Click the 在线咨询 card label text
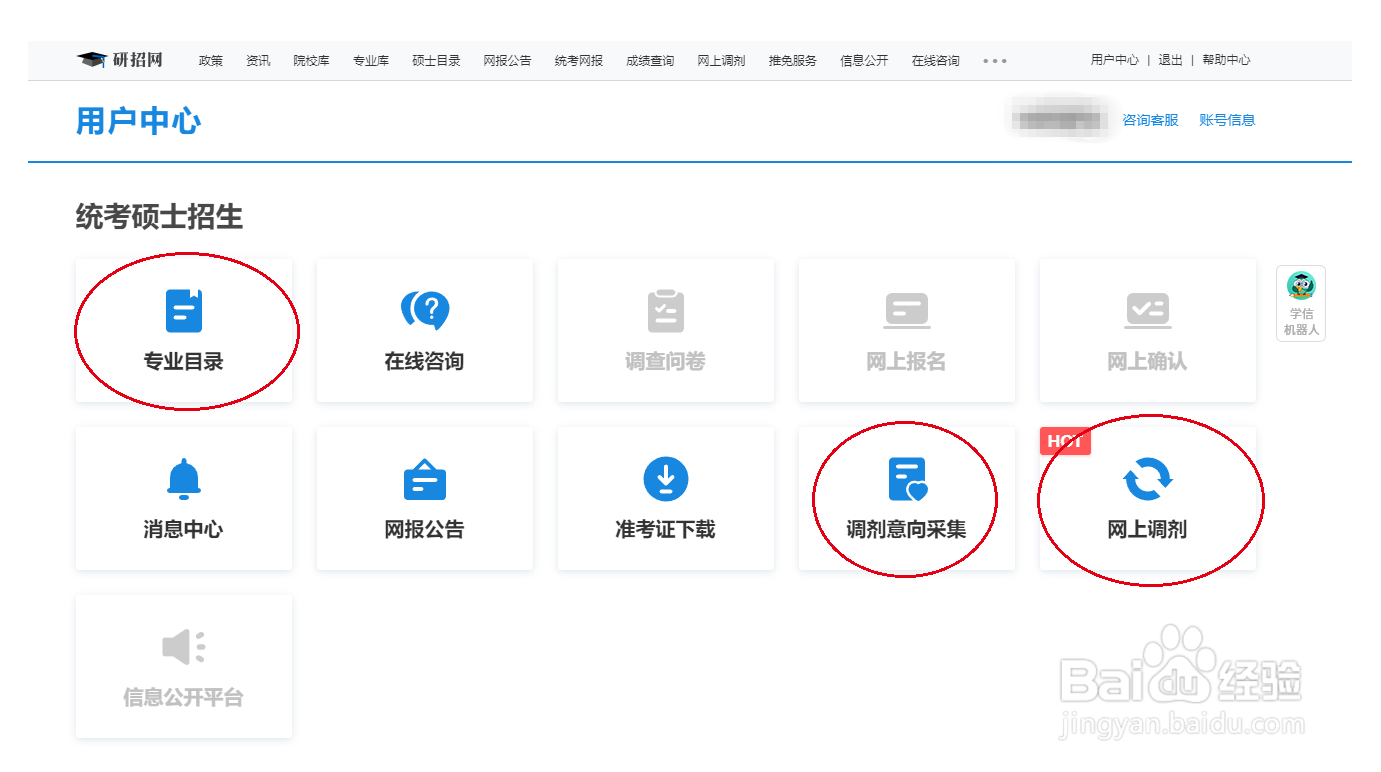This screenshot has height=772, width=1381. 425,362
